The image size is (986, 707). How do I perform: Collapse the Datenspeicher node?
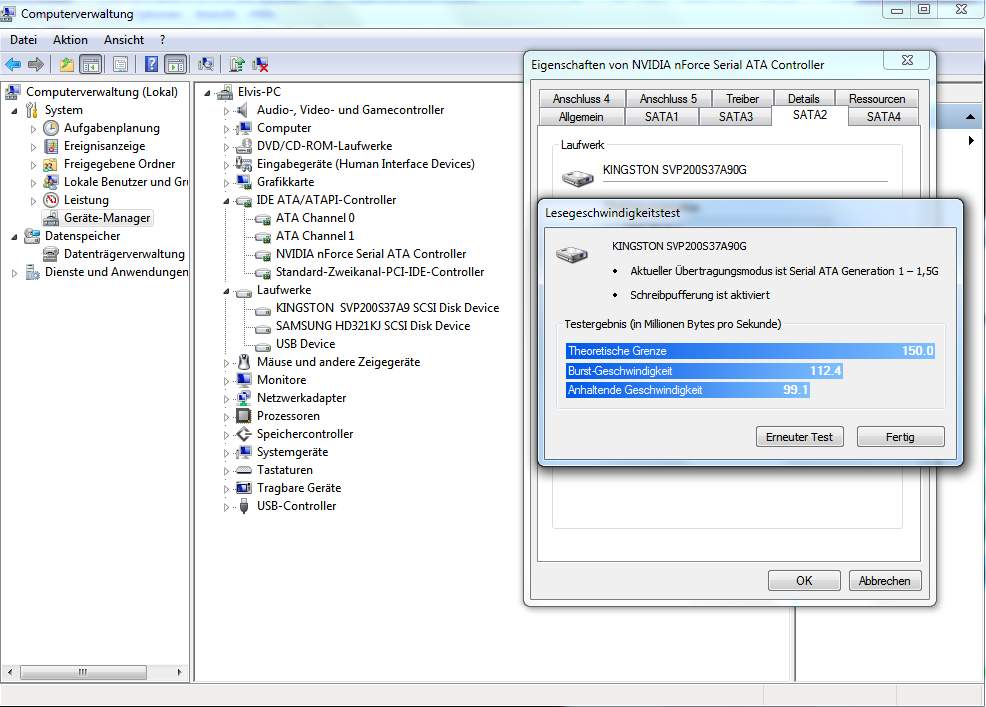(14, 237)
